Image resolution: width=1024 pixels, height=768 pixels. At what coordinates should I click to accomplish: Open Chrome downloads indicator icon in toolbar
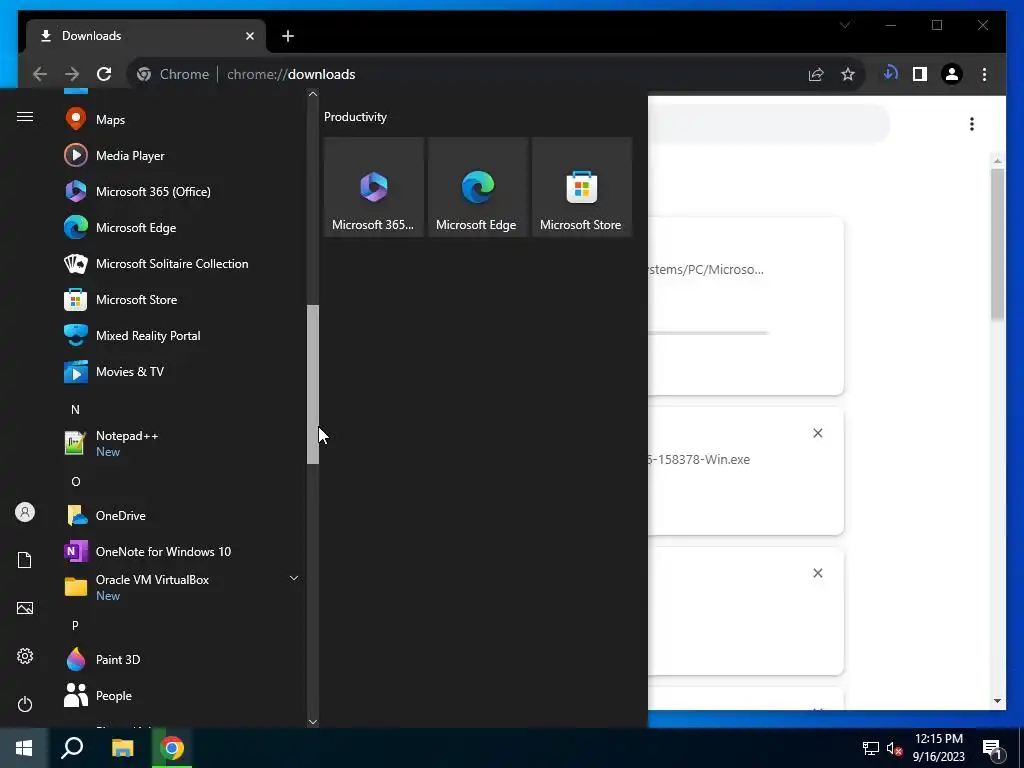(x=890, y=74)
